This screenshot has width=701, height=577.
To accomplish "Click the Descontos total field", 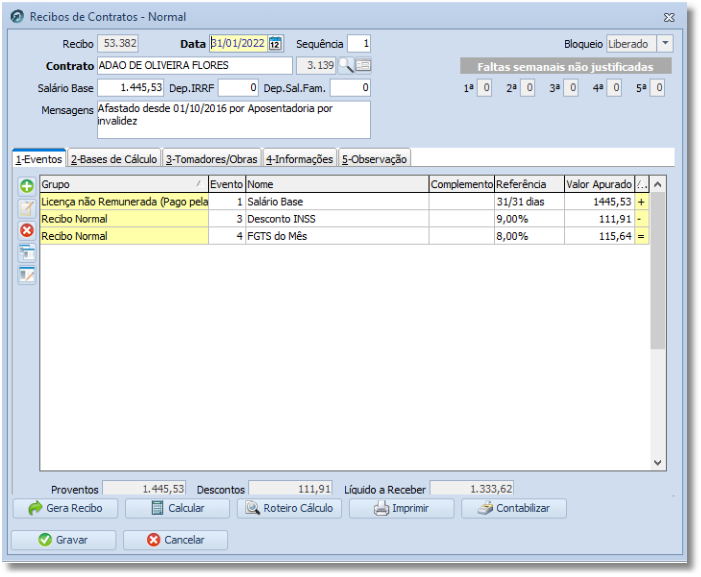I will coord(290,489).
